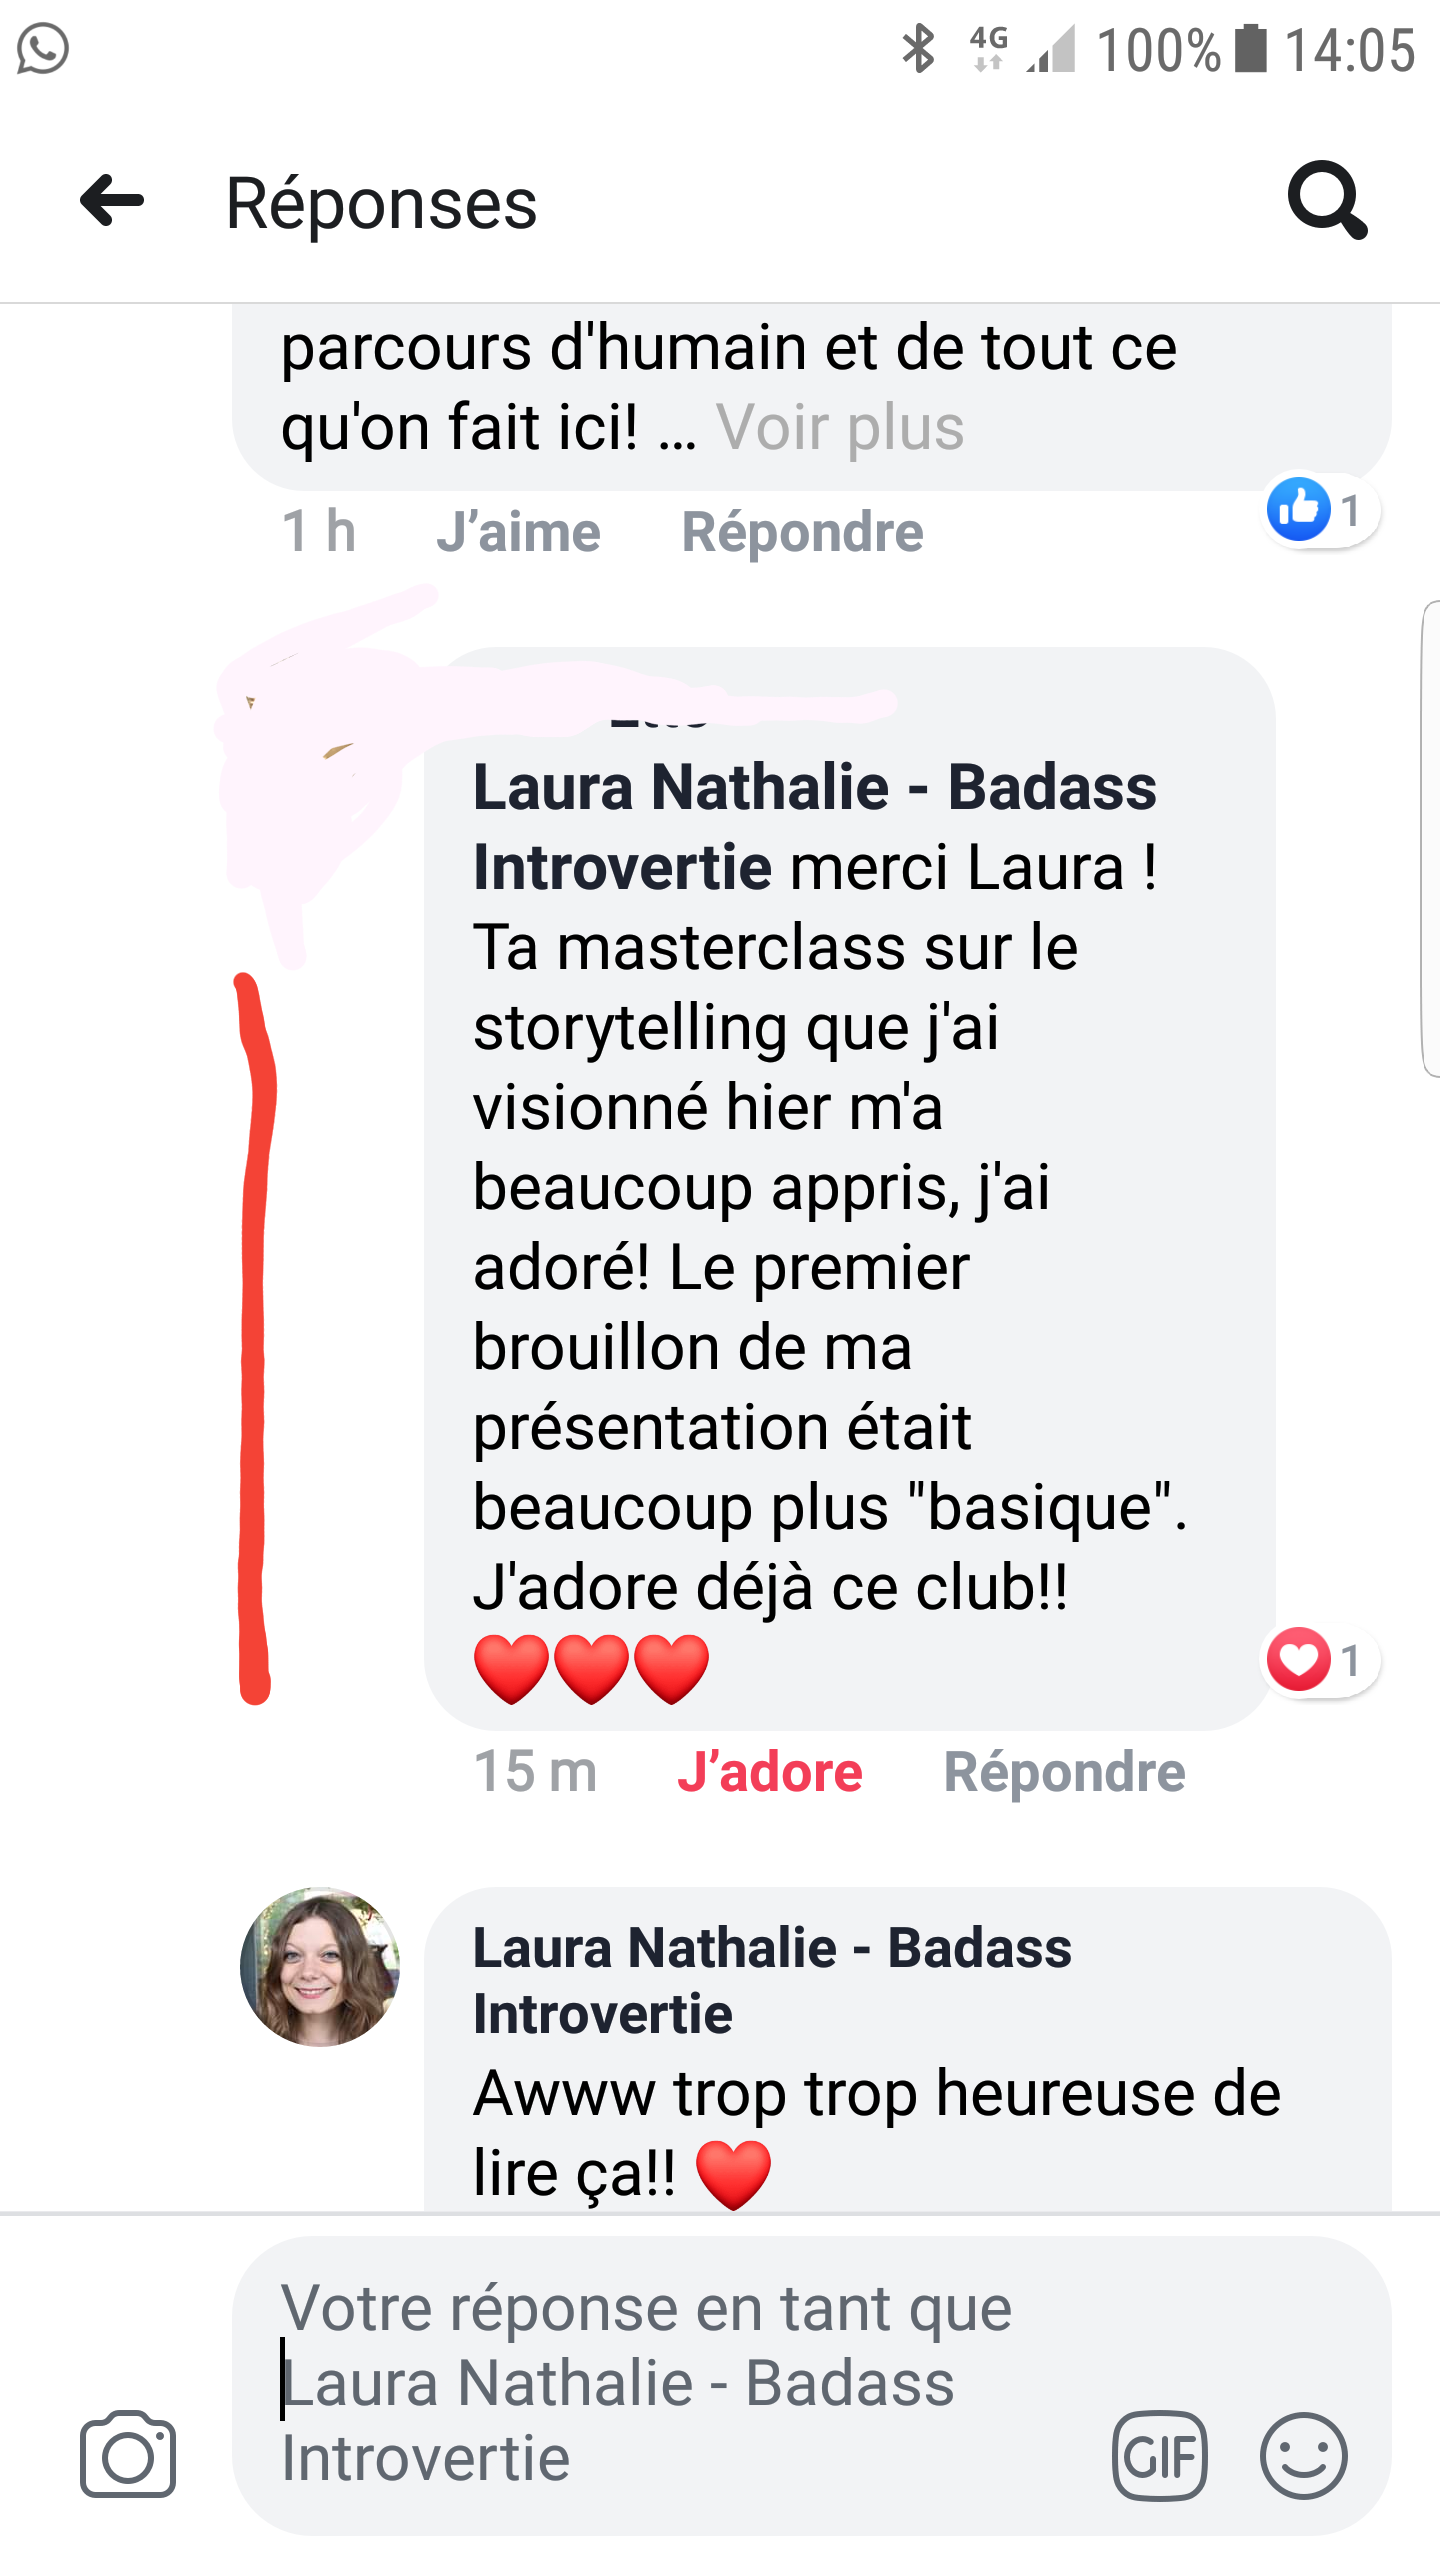Open the search magnifier icon
Viewport: 1440px width, 2560px height.
[x=1327, y=200]
